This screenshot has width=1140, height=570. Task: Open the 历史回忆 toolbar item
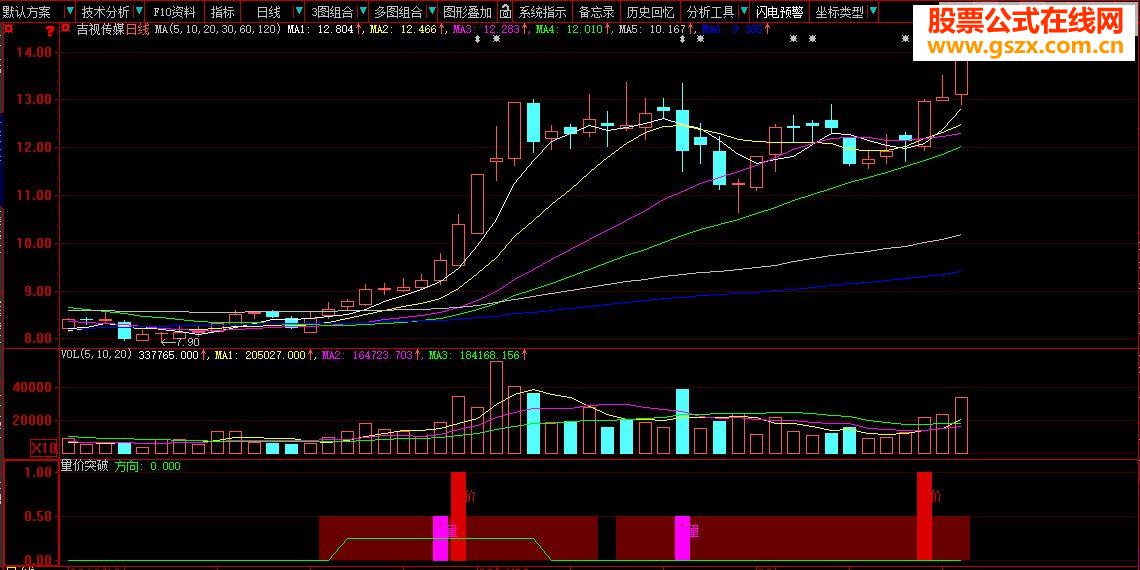[x=650, y=12]
